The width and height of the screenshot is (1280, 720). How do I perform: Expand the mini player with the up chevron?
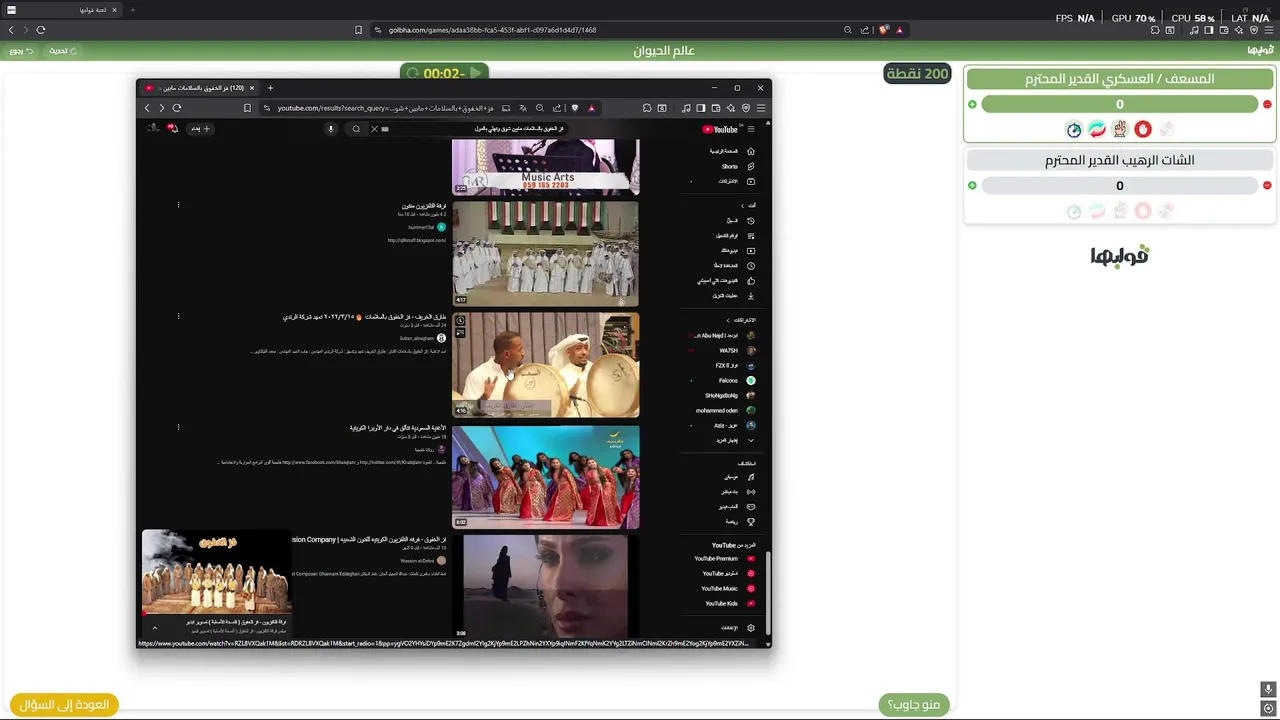pyautogui.click(x=154, y=628)
